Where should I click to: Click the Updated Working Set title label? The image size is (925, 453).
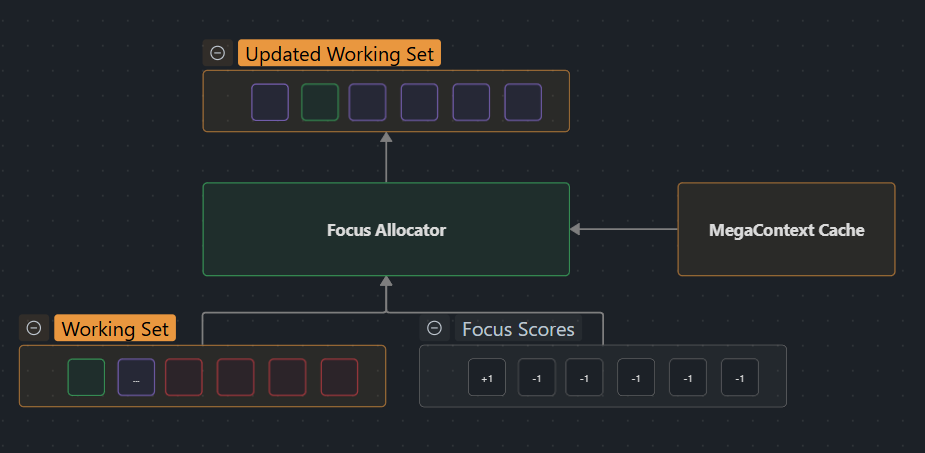(x=339, y=54)
